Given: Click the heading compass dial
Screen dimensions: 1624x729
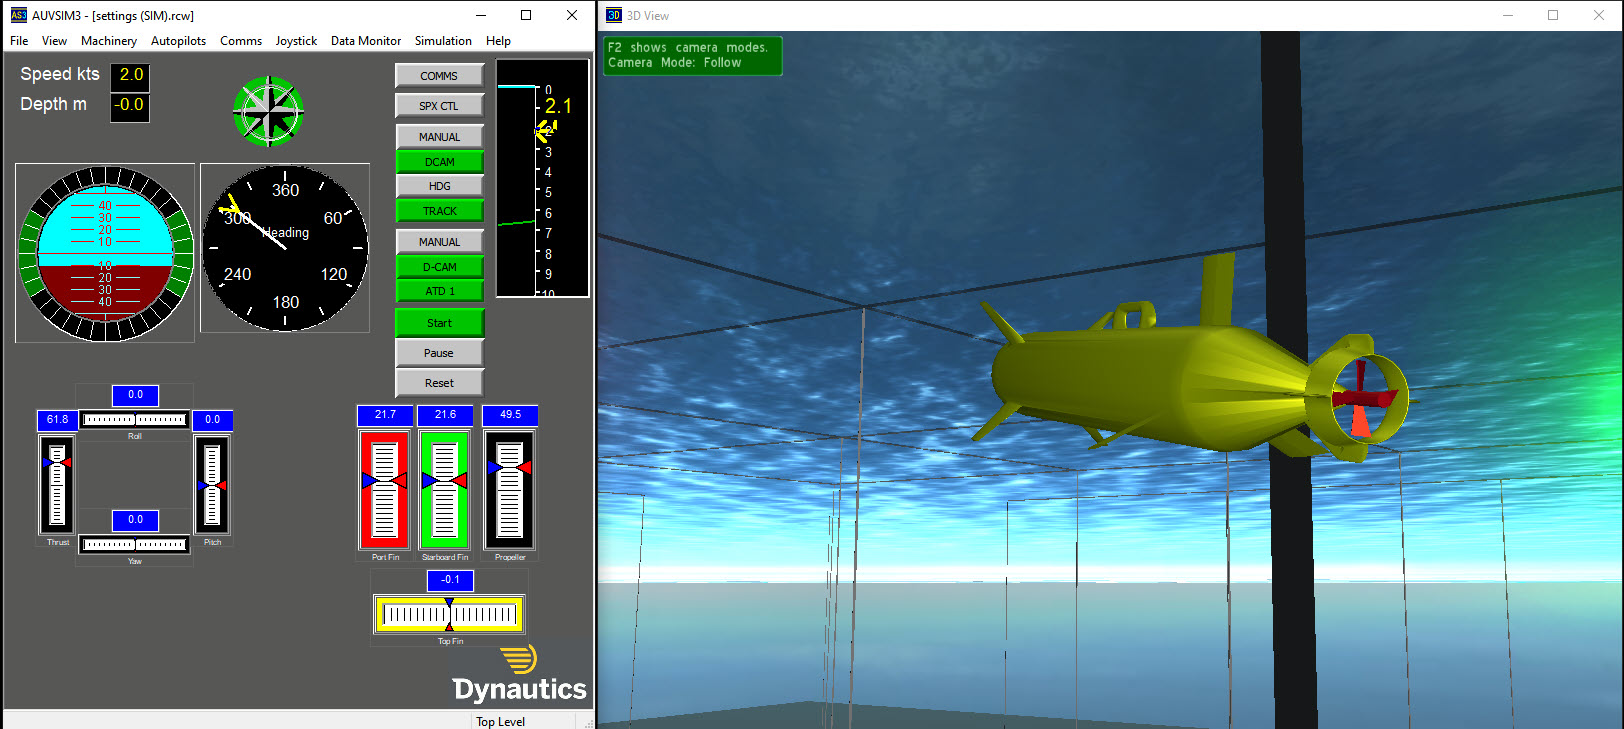Looking at the screenshot, I should tap(285, 248).
